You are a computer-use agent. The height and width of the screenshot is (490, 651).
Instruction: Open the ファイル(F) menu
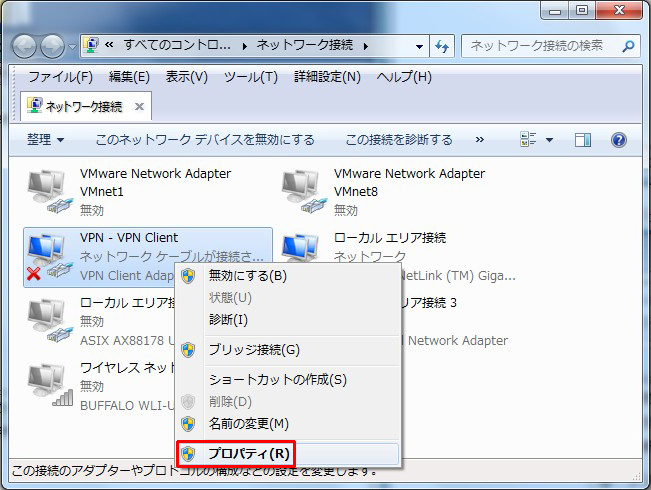point(60,77)
